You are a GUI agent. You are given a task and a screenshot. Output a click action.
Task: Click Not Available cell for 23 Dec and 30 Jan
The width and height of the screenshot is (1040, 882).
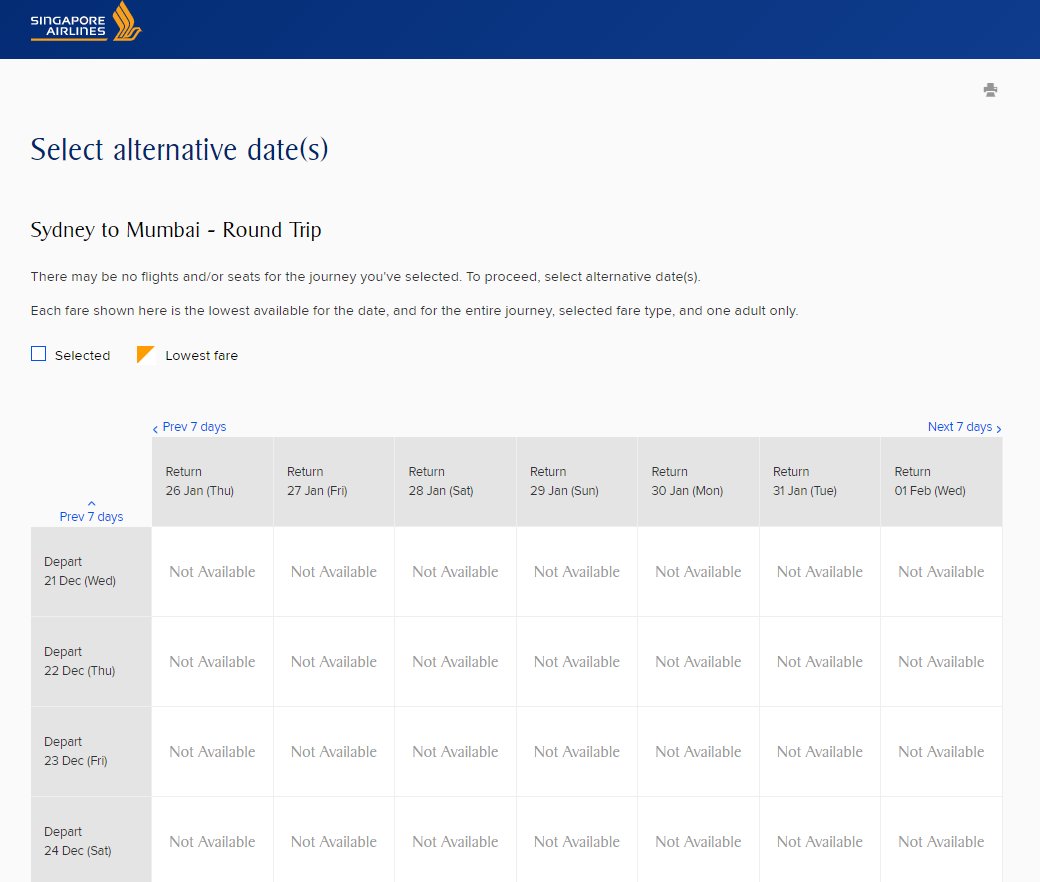698,751
